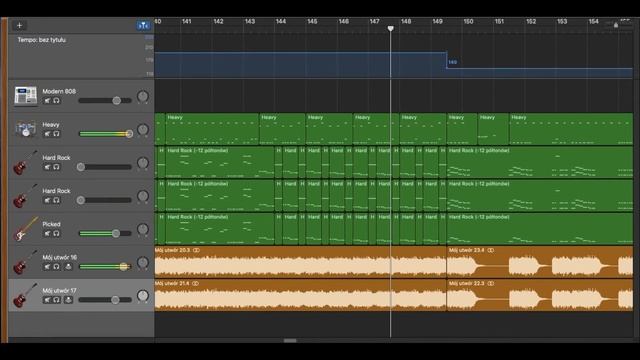Image resolution: width=640 pixels, height=360 pixels.
Task: Select the Mój utwór 16 guitar icon
Action: (25, 262)
